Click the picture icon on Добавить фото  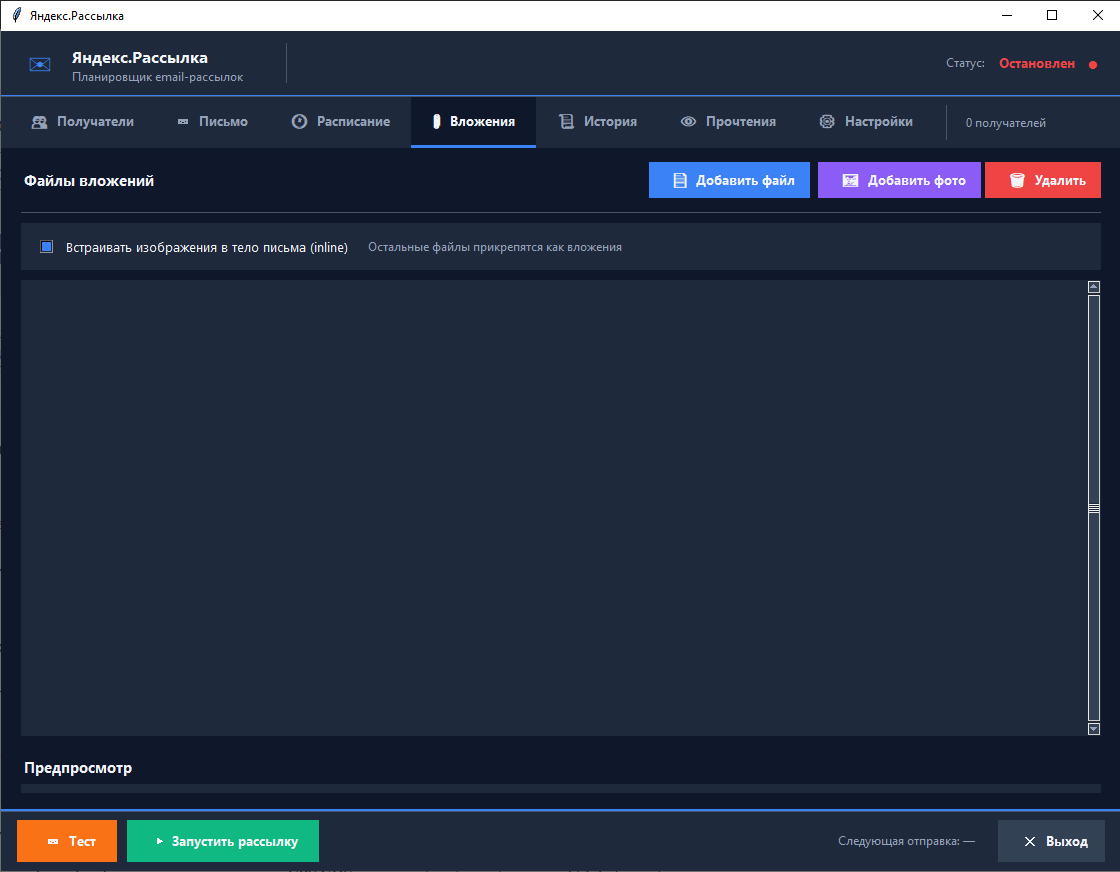[x=850, y=181]
